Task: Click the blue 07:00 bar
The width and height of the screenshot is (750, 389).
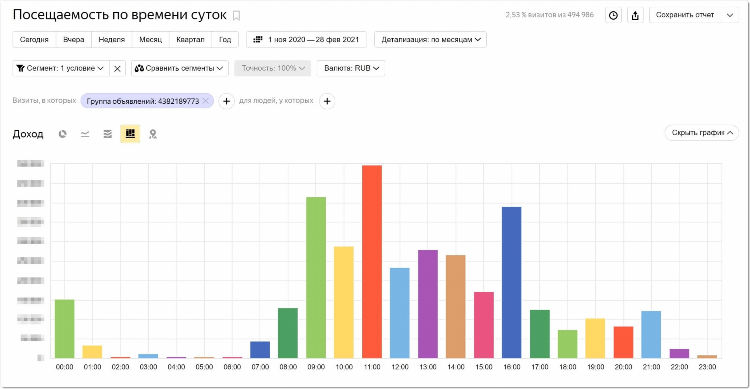Action: pos(260,350)
